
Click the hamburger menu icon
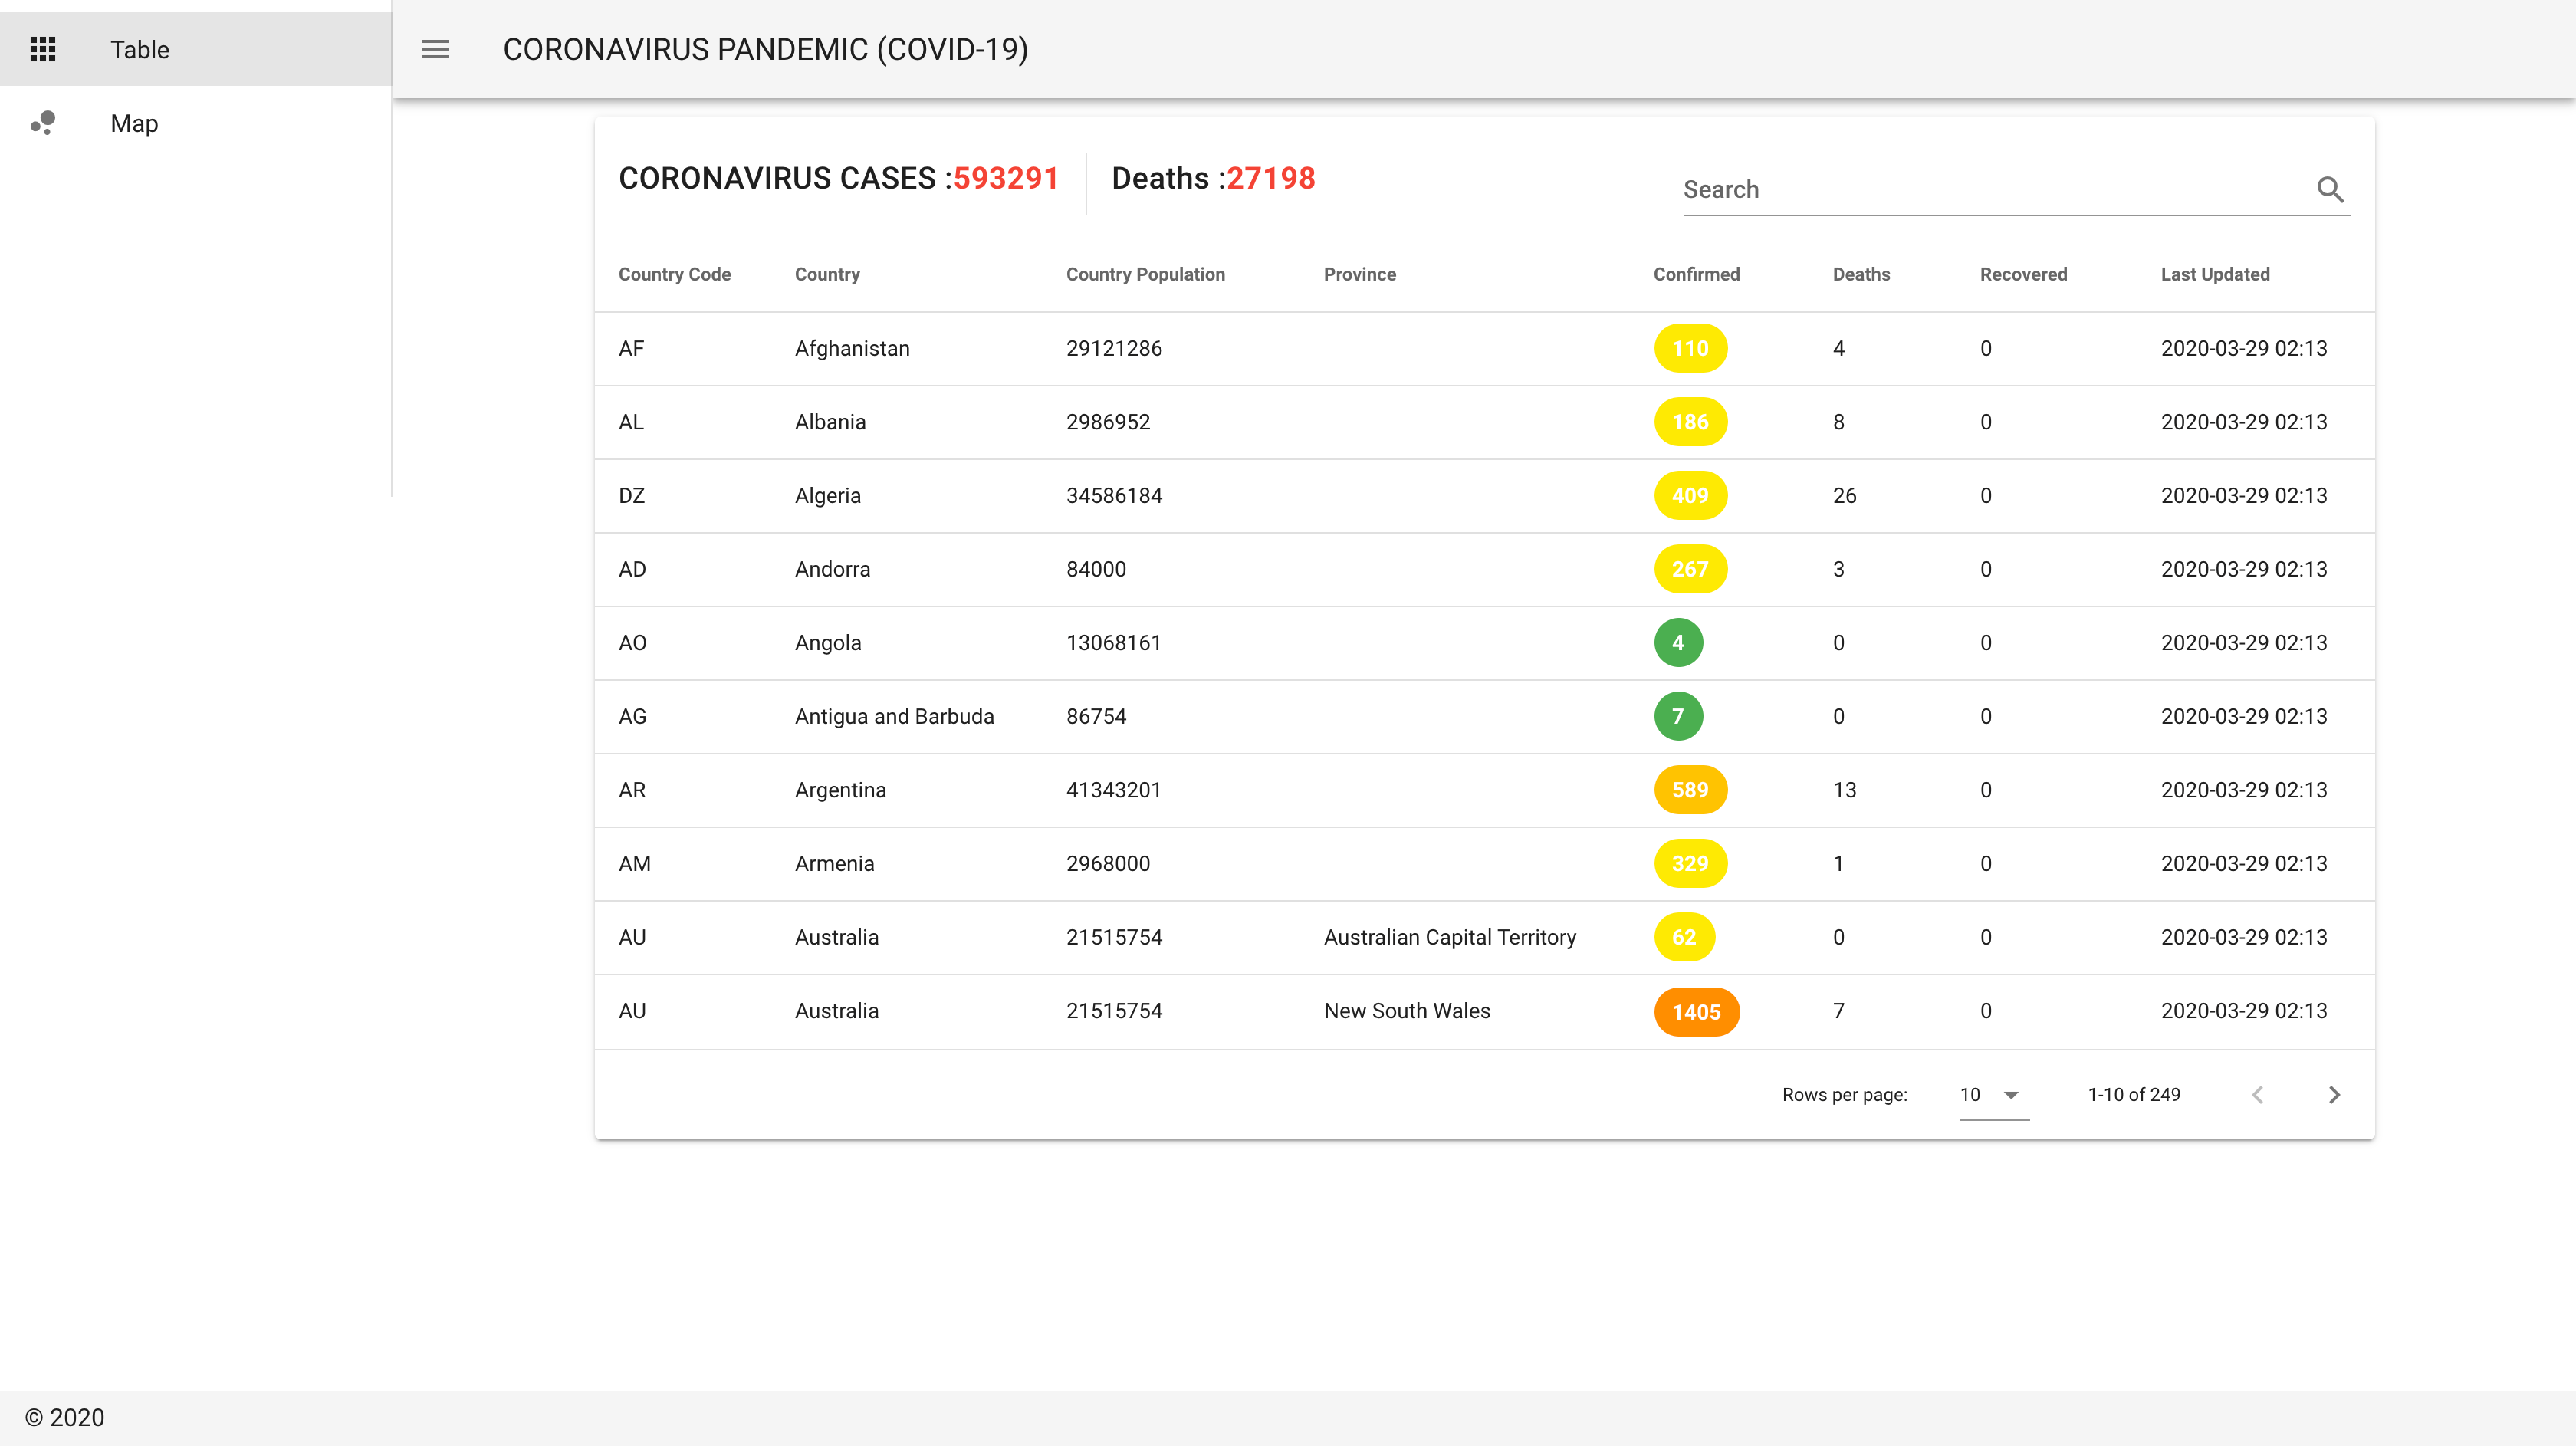tap(435, 49)
